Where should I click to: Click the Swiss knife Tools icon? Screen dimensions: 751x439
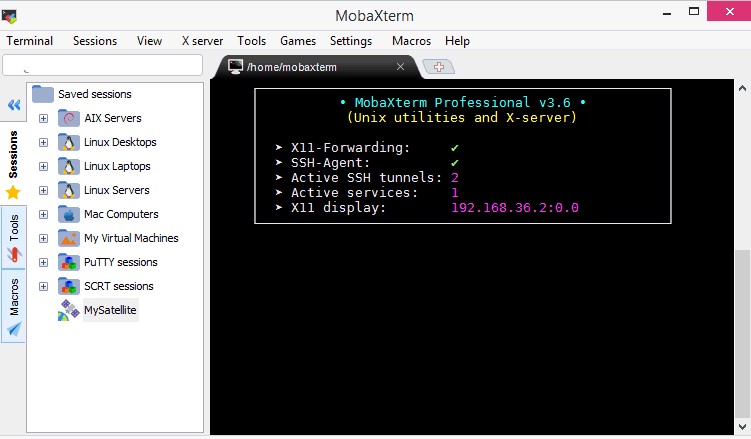14,255
